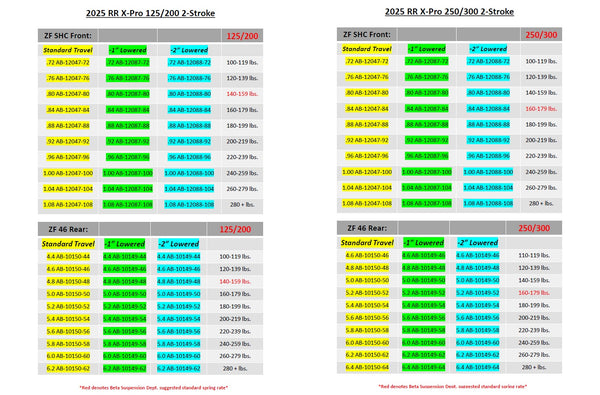Click the '2025 RR X-Pro 250/300 2-Stroke' title
This screenshot has height=395, width=600.
click(449, 11)
